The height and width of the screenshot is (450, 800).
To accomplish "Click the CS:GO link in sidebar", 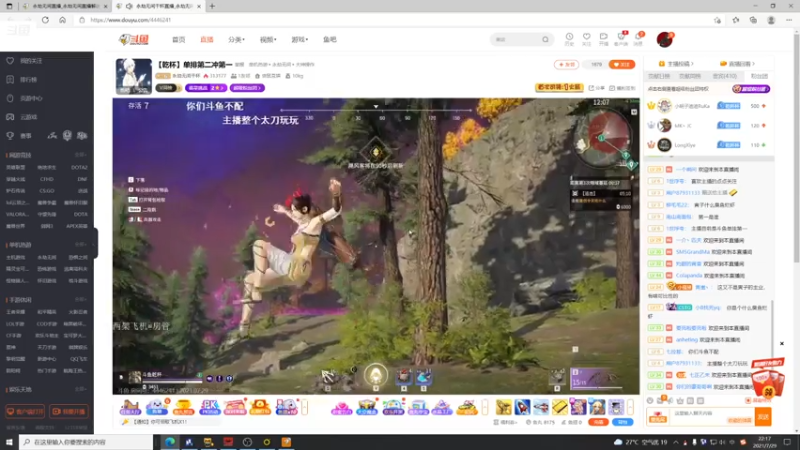I will coord(47,191).
